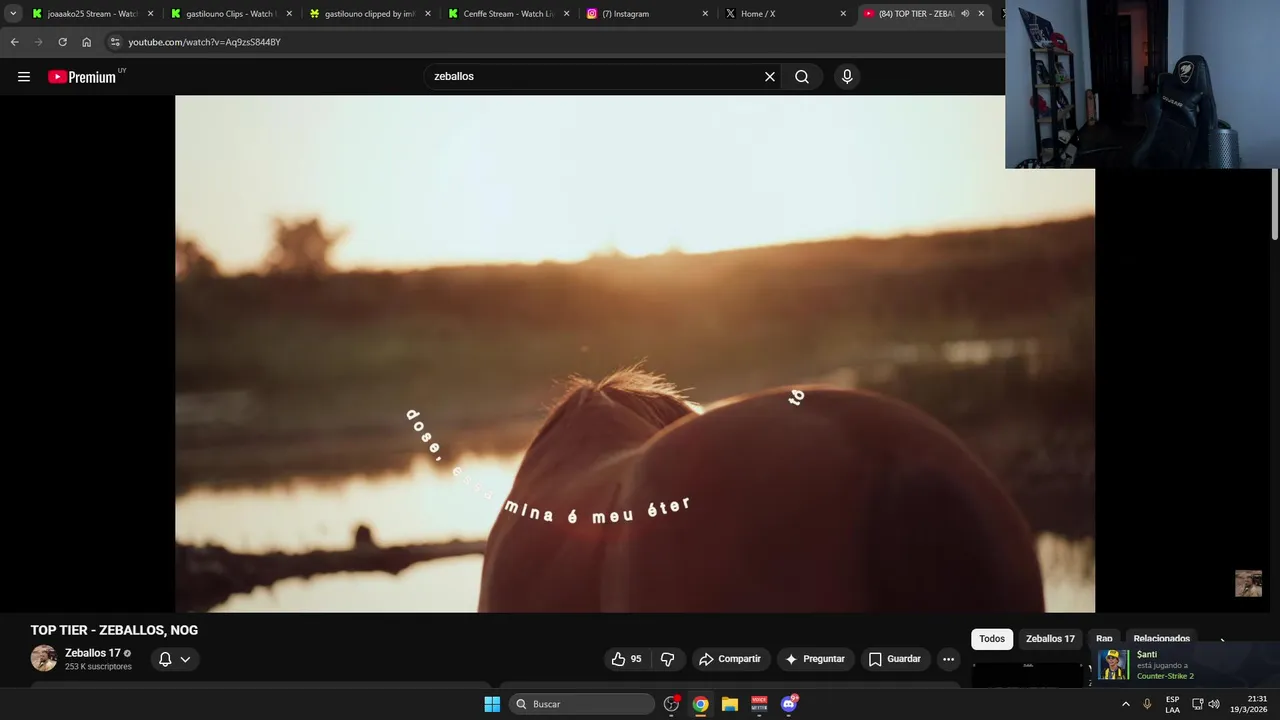The width and height of the screenshot is (1280, 720).
Task: Click the channel watermark thumbnail on video
Action: click(1248, 583)
